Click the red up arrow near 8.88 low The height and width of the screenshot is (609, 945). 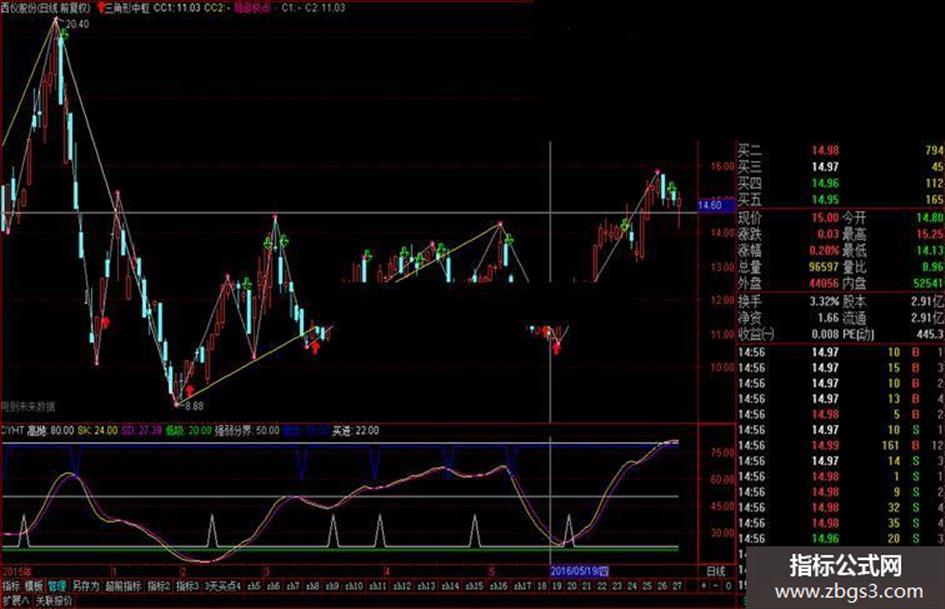pyautogui.click(x=190, y=391)
